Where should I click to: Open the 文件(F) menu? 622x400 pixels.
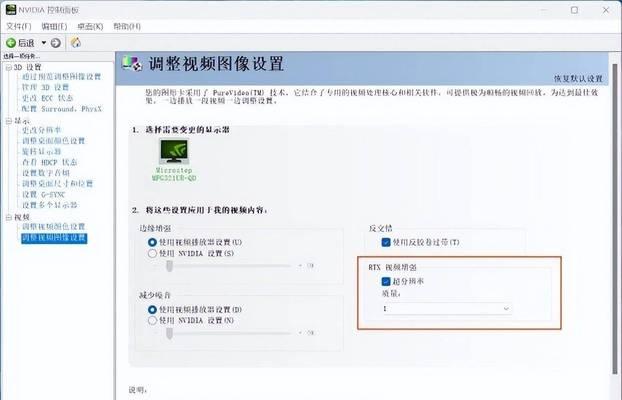pyautogui.click(x=19, y=26)
